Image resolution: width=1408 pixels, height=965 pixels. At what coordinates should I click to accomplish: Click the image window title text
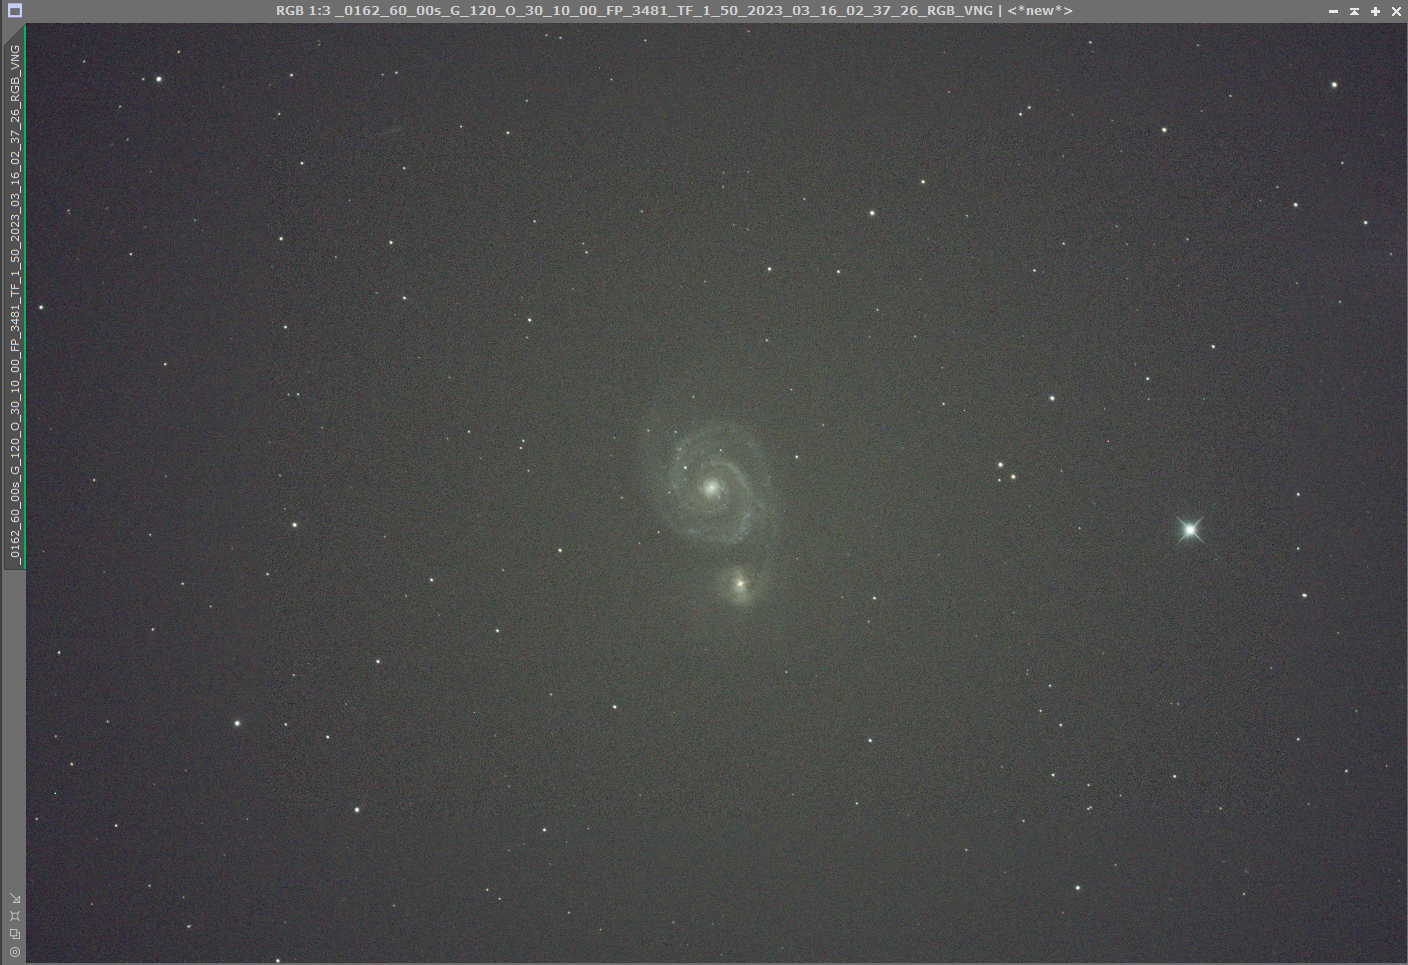(674, 11)
